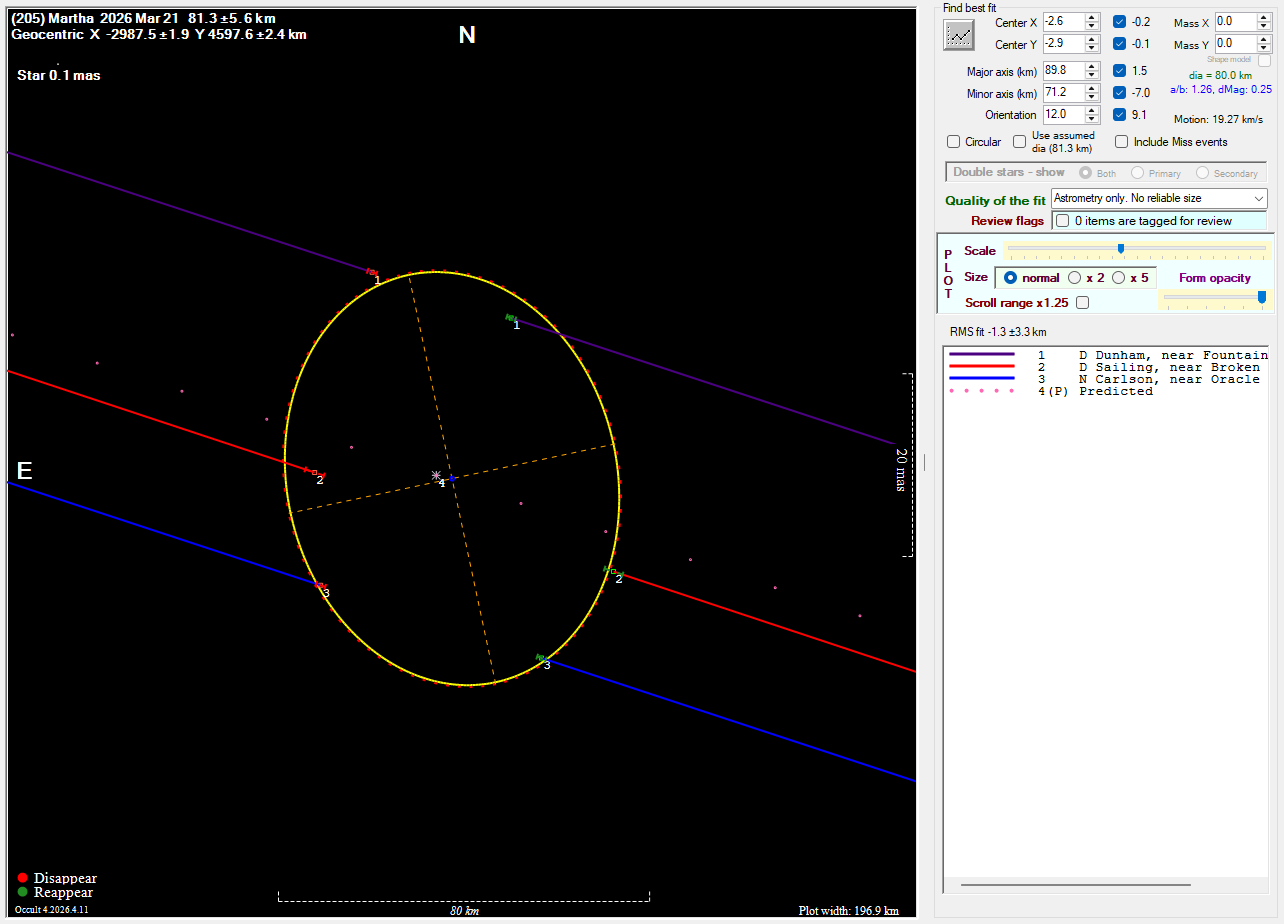
Task: Click the Mass X spinner up arrow
Action: click(x=1264, y=17)
